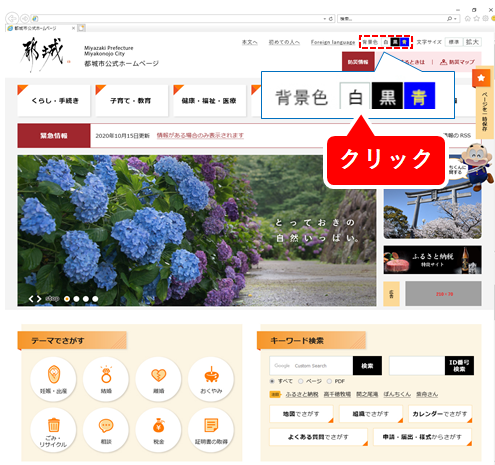Show the next slideshow image

point(39,299)
